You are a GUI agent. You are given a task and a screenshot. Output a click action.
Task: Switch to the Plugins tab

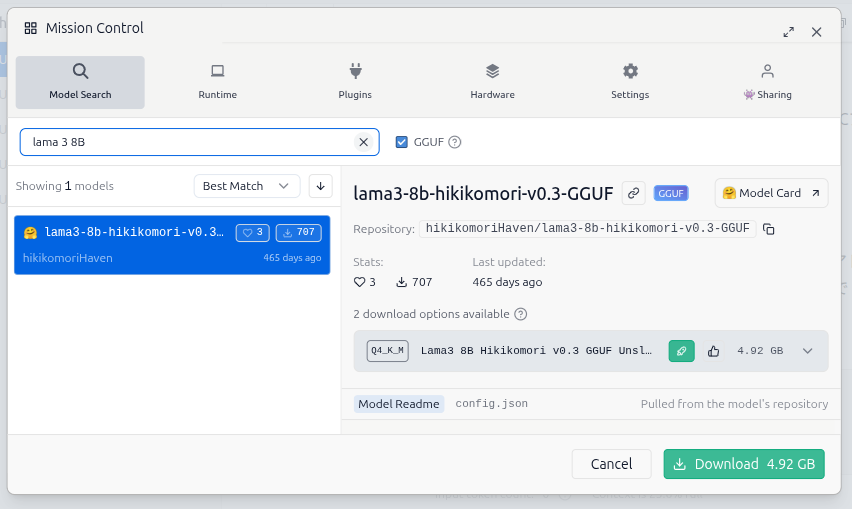pos(355,82)
